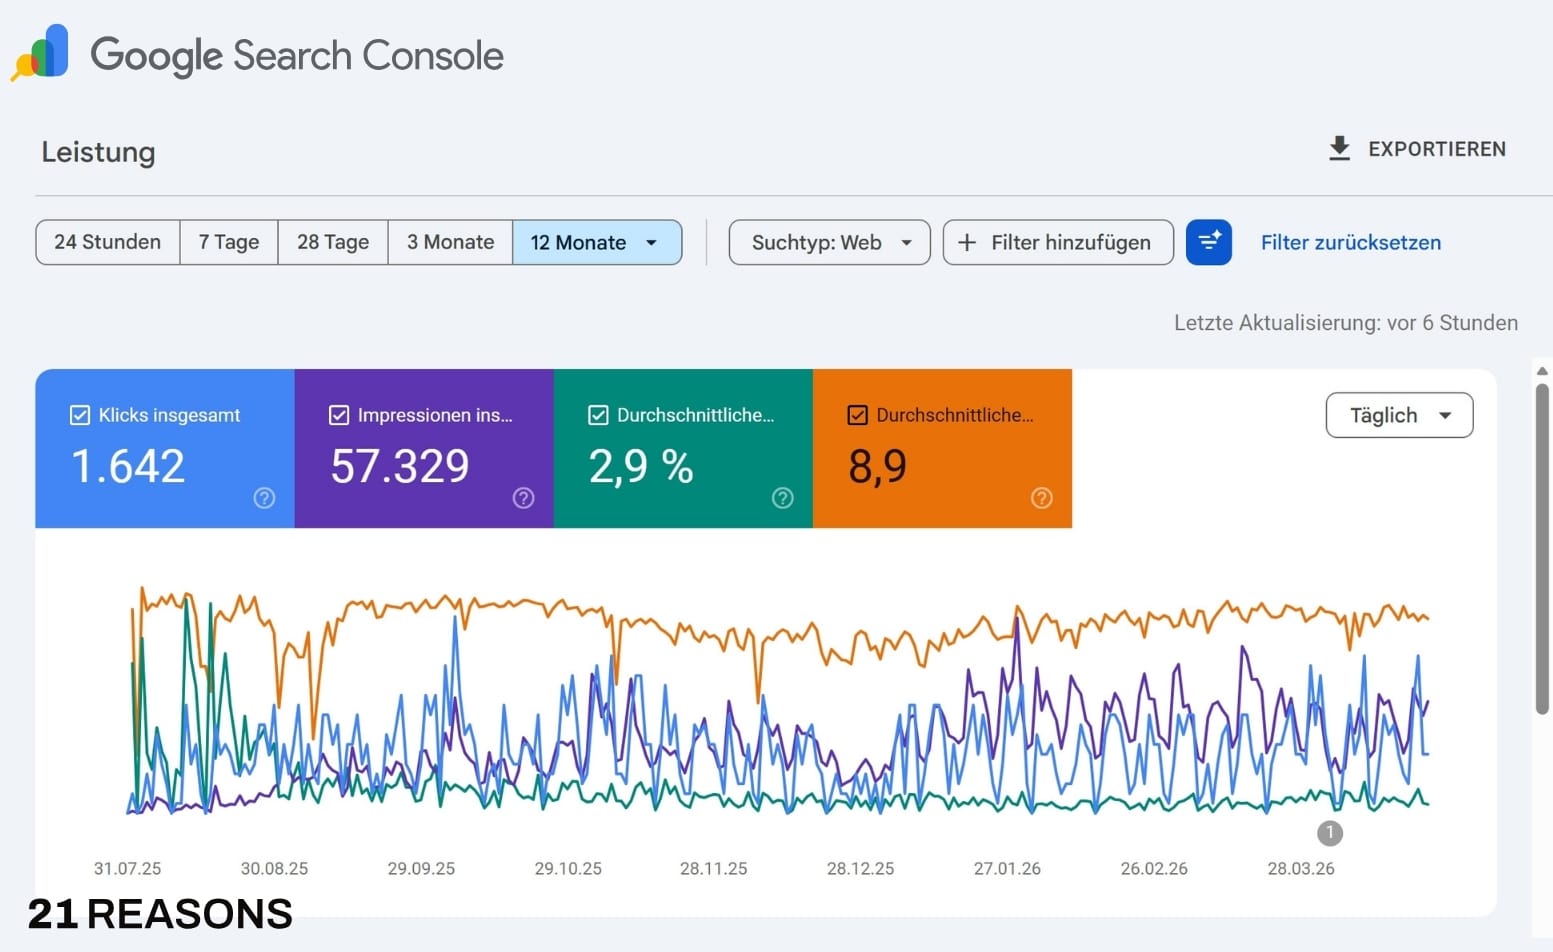Click the Google Search Console logo icon
This screenshot has height=952, width=1553.
(x=40, y=53)
